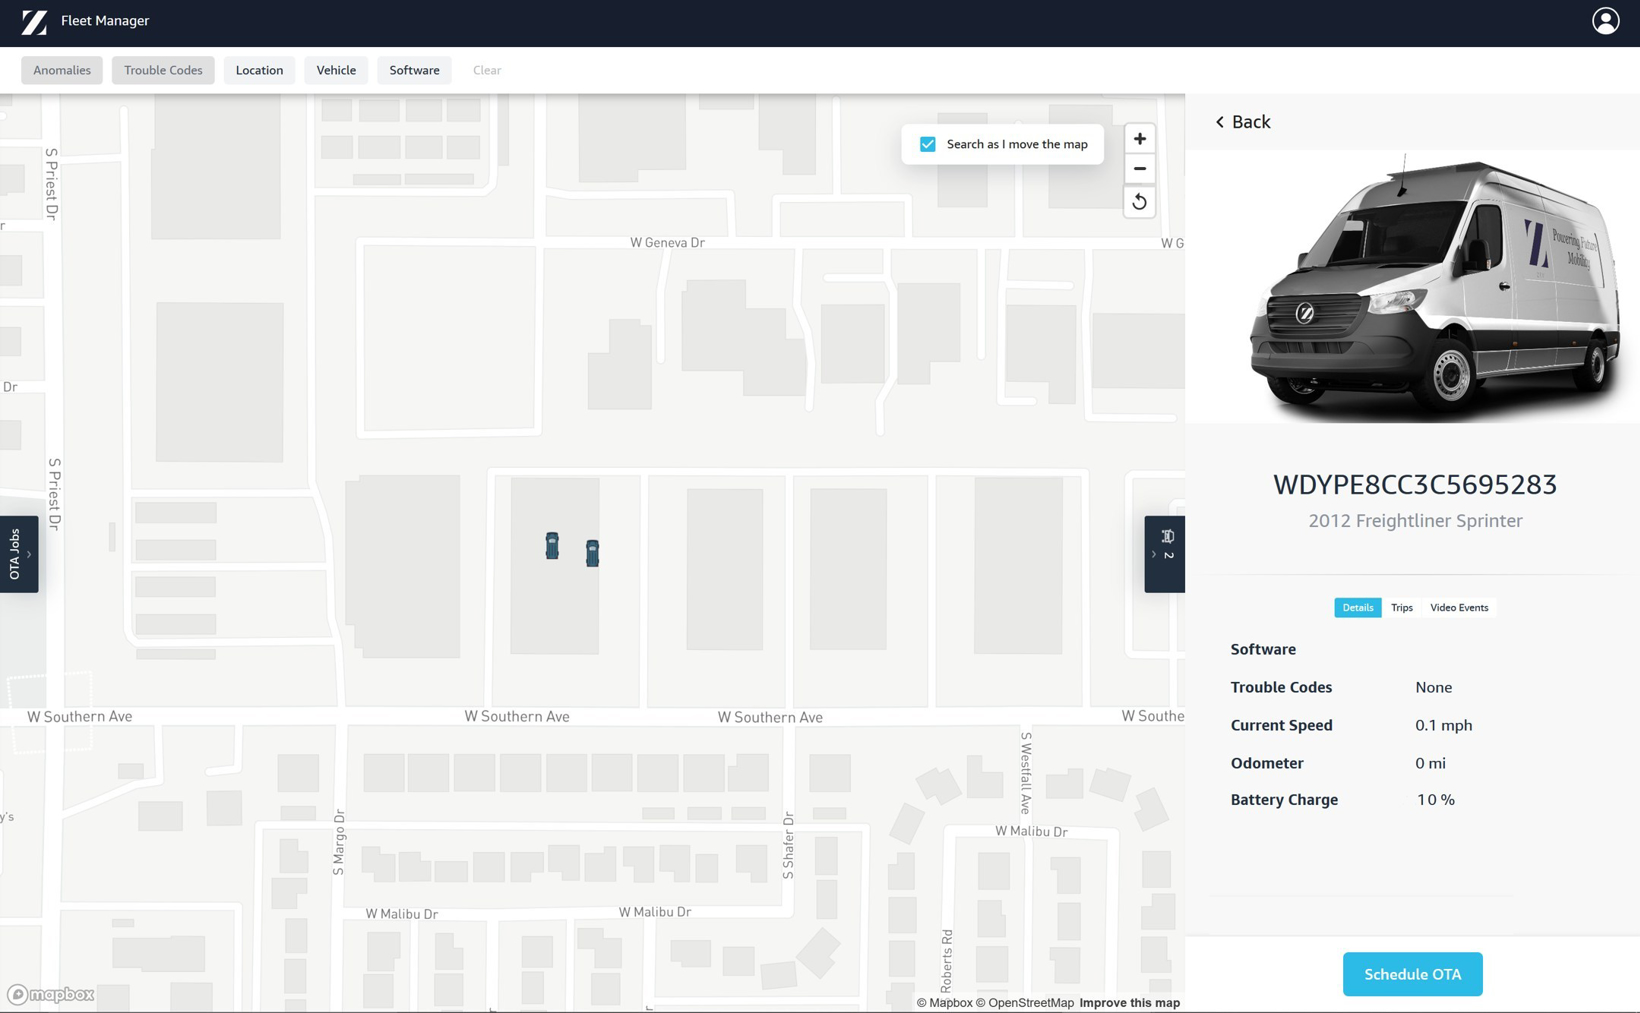Click the 2012 Freightliner Sprinter label
The image size is (1640, 1013).
[x=1415, y=521]
